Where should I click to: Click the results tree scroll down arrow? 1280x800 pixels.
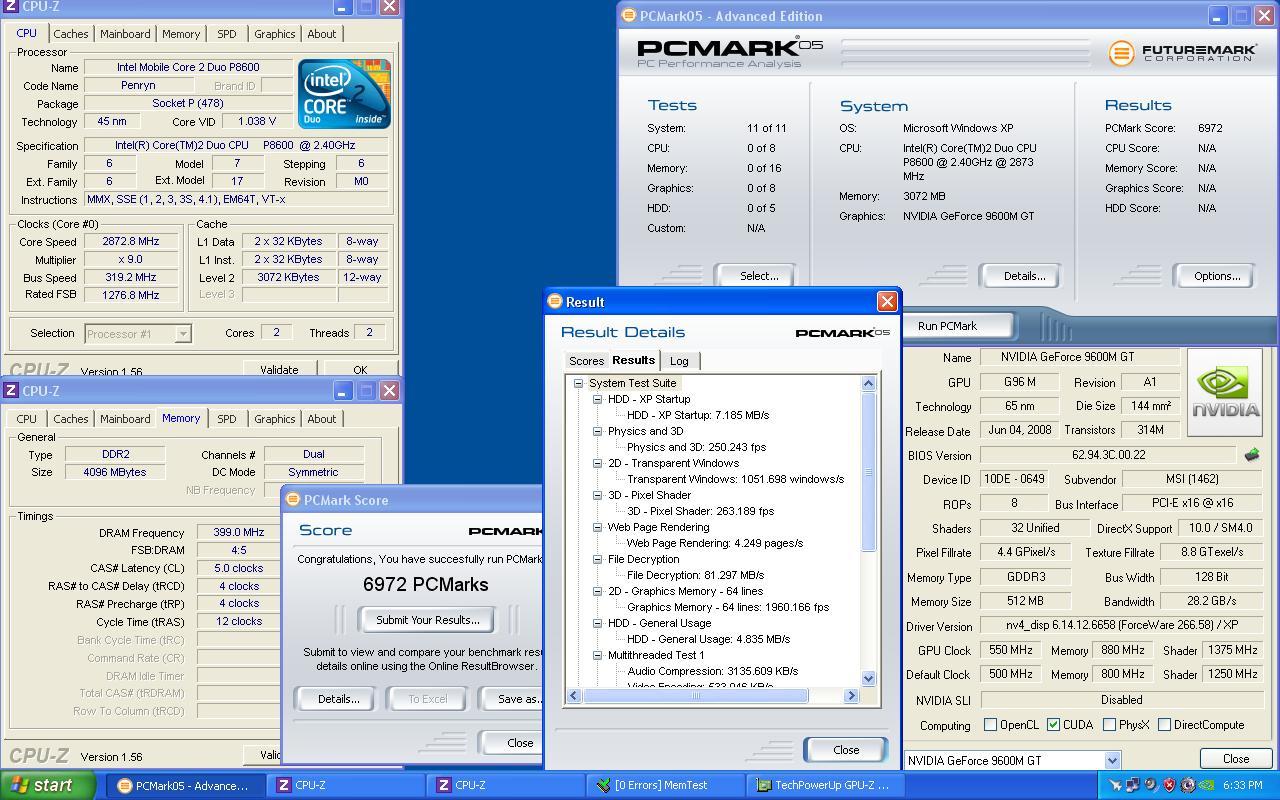(868, 679)
